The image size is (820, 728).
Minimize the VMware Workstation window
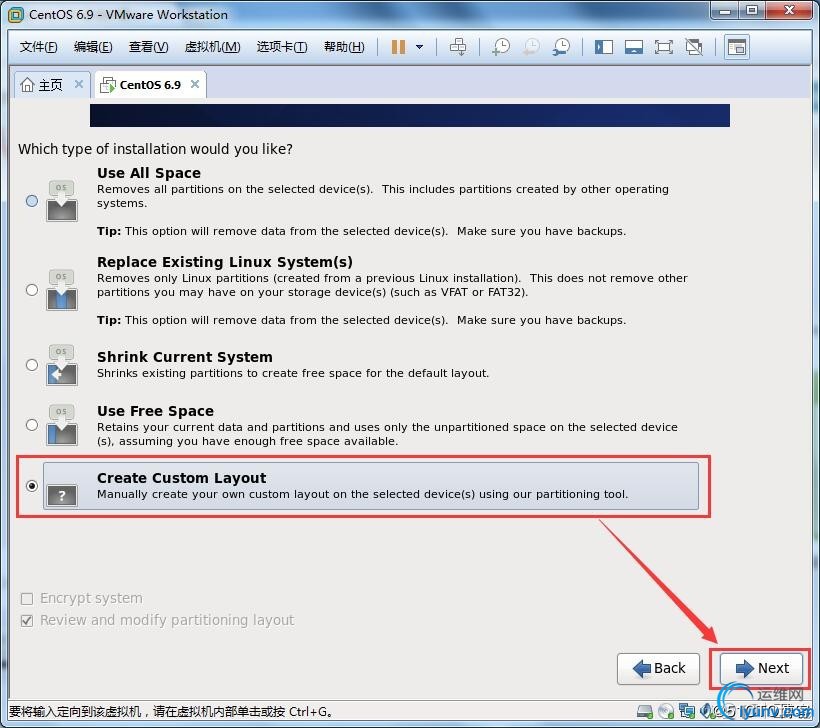[725, 11]
